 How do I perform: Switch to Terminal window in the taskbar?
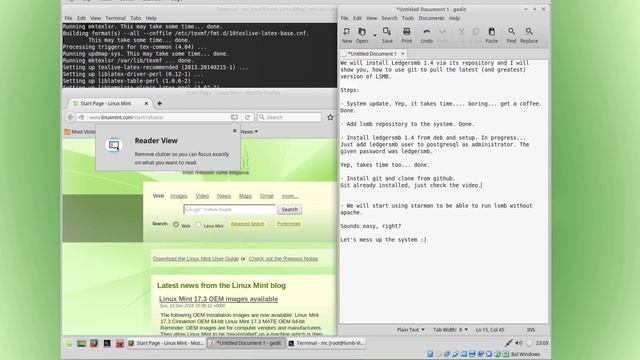pyautogui.click(x=326, y=343)
